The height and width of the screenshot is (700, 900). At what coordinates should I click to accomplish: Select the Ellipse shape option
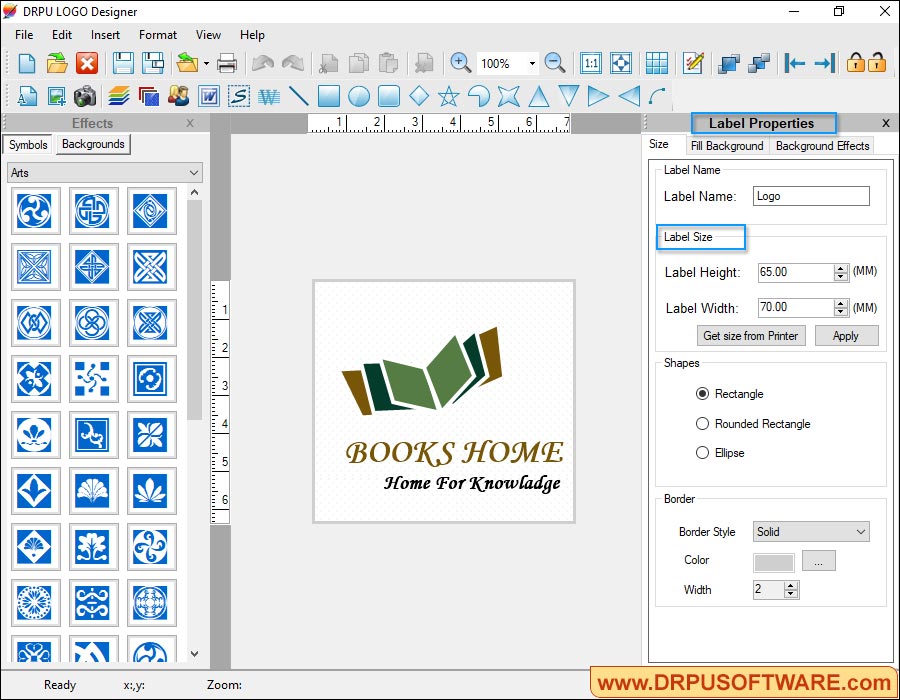(x=703, y=453)
